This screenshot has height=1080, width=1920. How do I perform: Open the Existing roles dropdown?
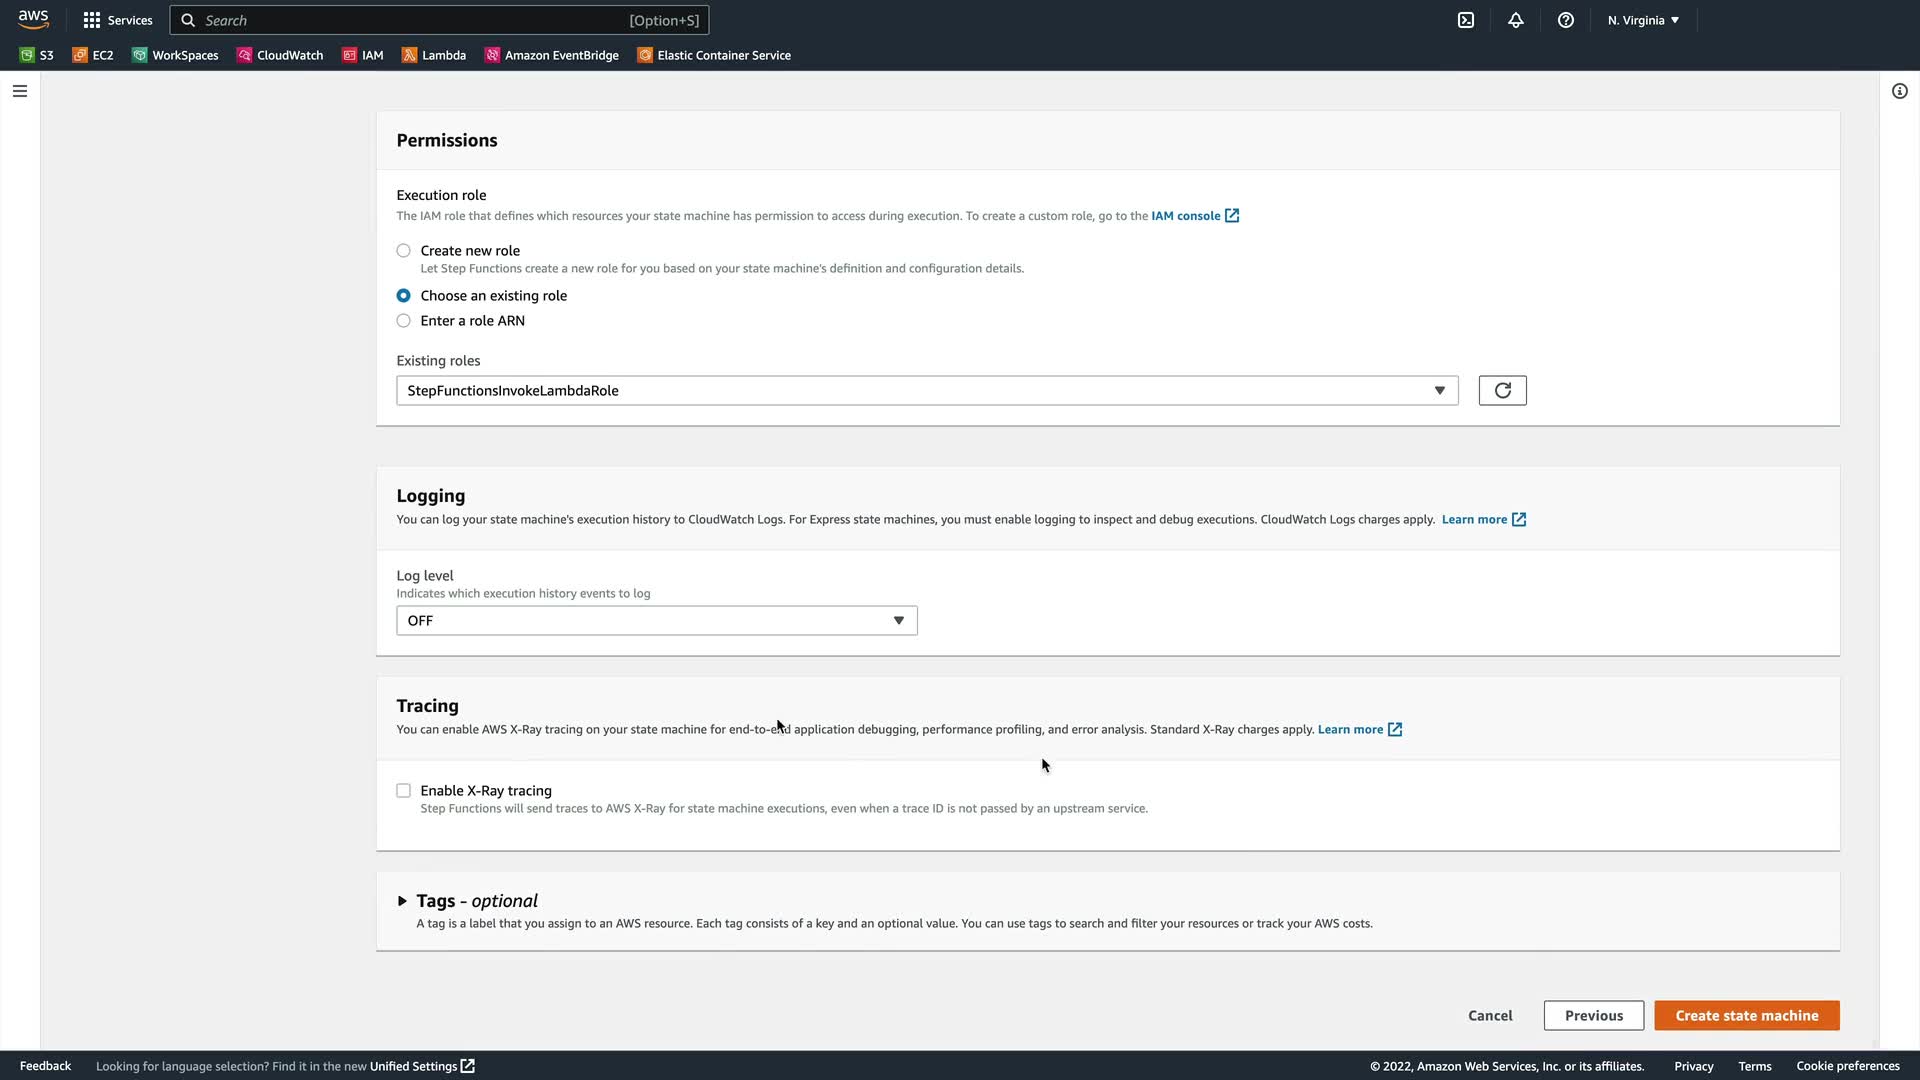pyautogui.click(x=926, y=390)
